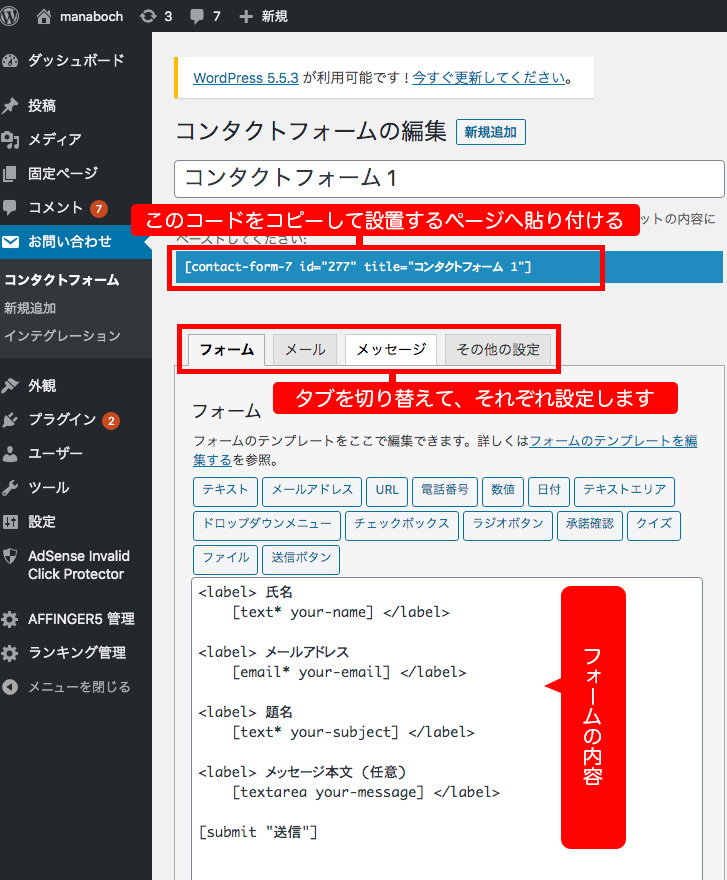The width and height of the screenshot is (727, 880).
Task: Insert a 電話番号 tag
Action: pos(445,491)
